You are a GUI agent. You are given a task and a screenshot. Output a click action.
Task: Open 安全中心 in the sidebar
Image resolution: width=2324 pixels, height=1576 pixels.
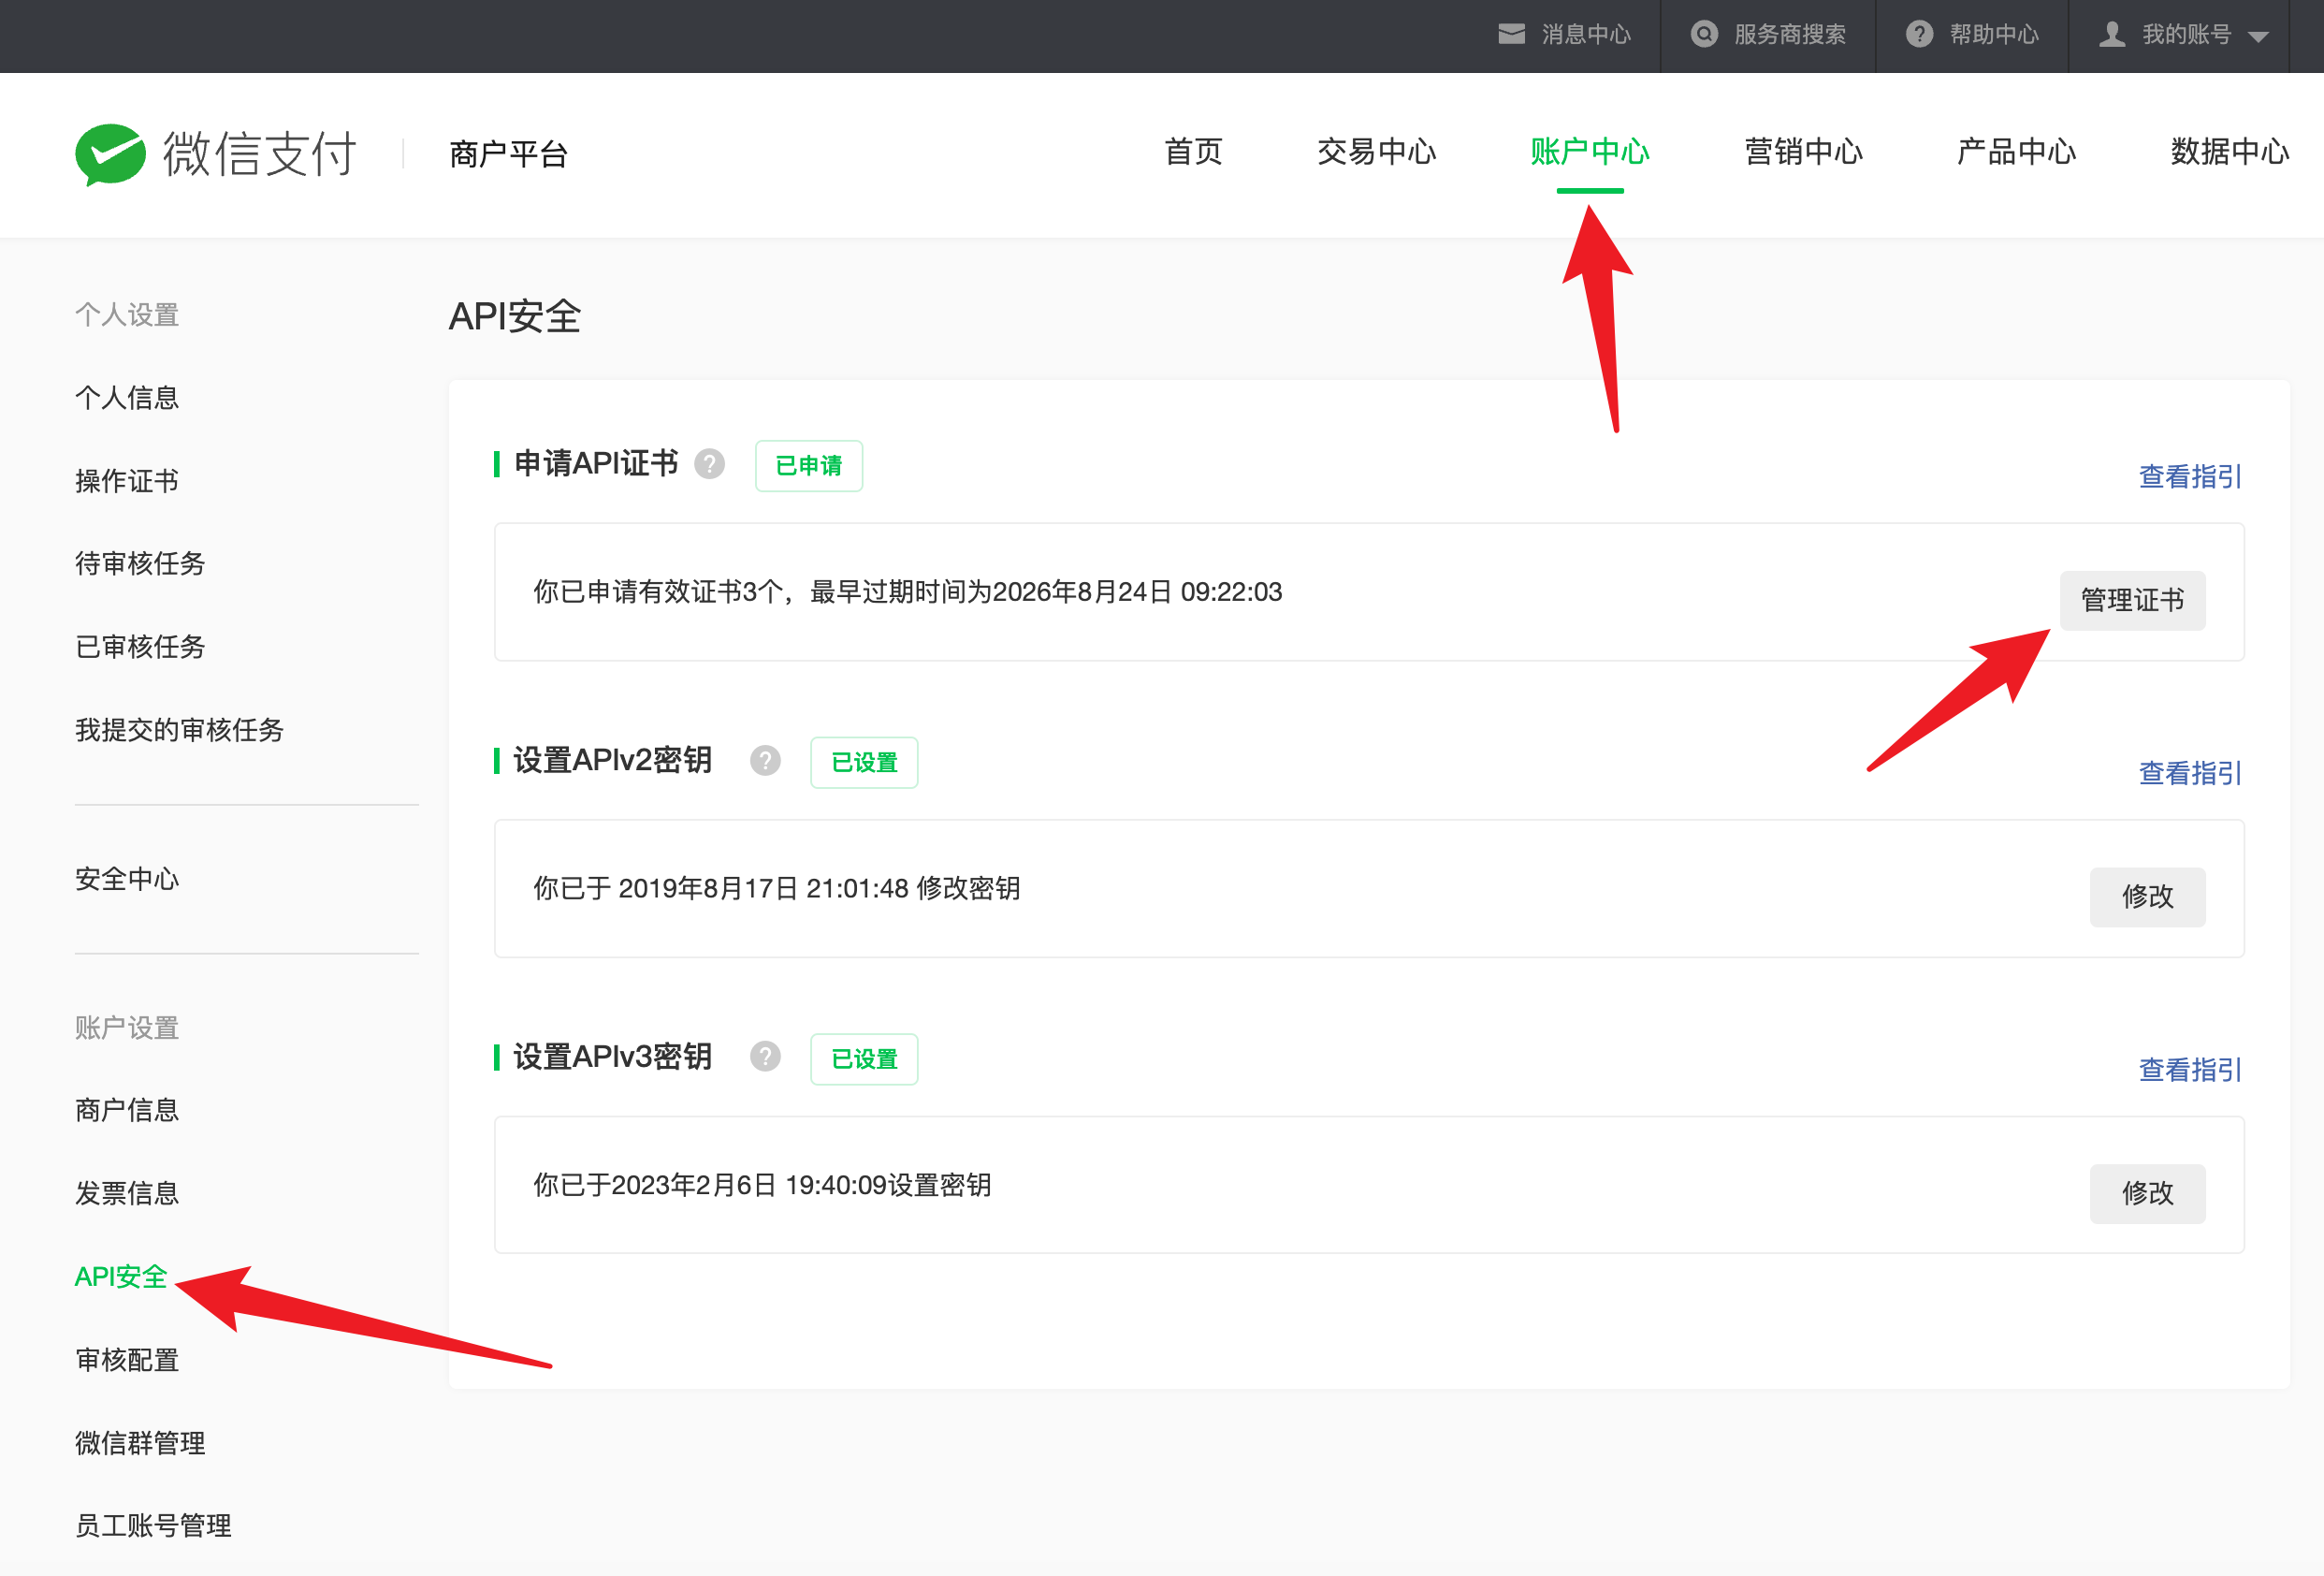(127, 879)
